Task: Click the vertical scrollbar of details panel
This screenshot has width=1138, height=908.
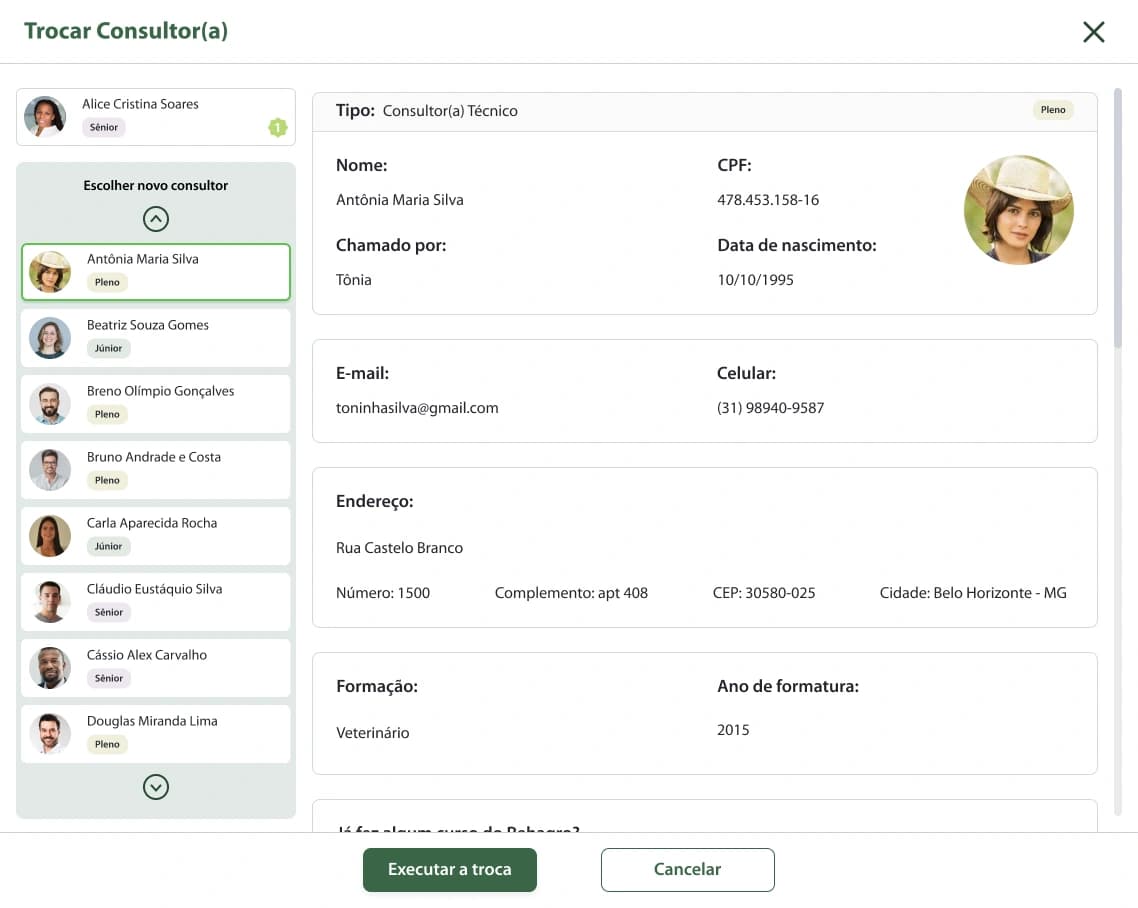Action: (x=1118, y=218)
